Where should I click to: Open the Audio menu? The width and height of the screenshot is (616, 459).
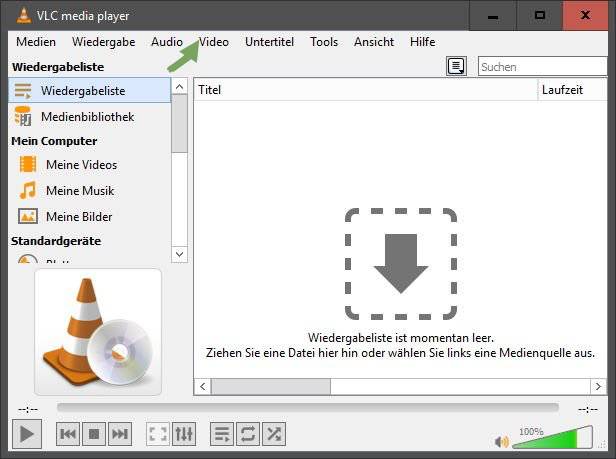click(167, 42)
